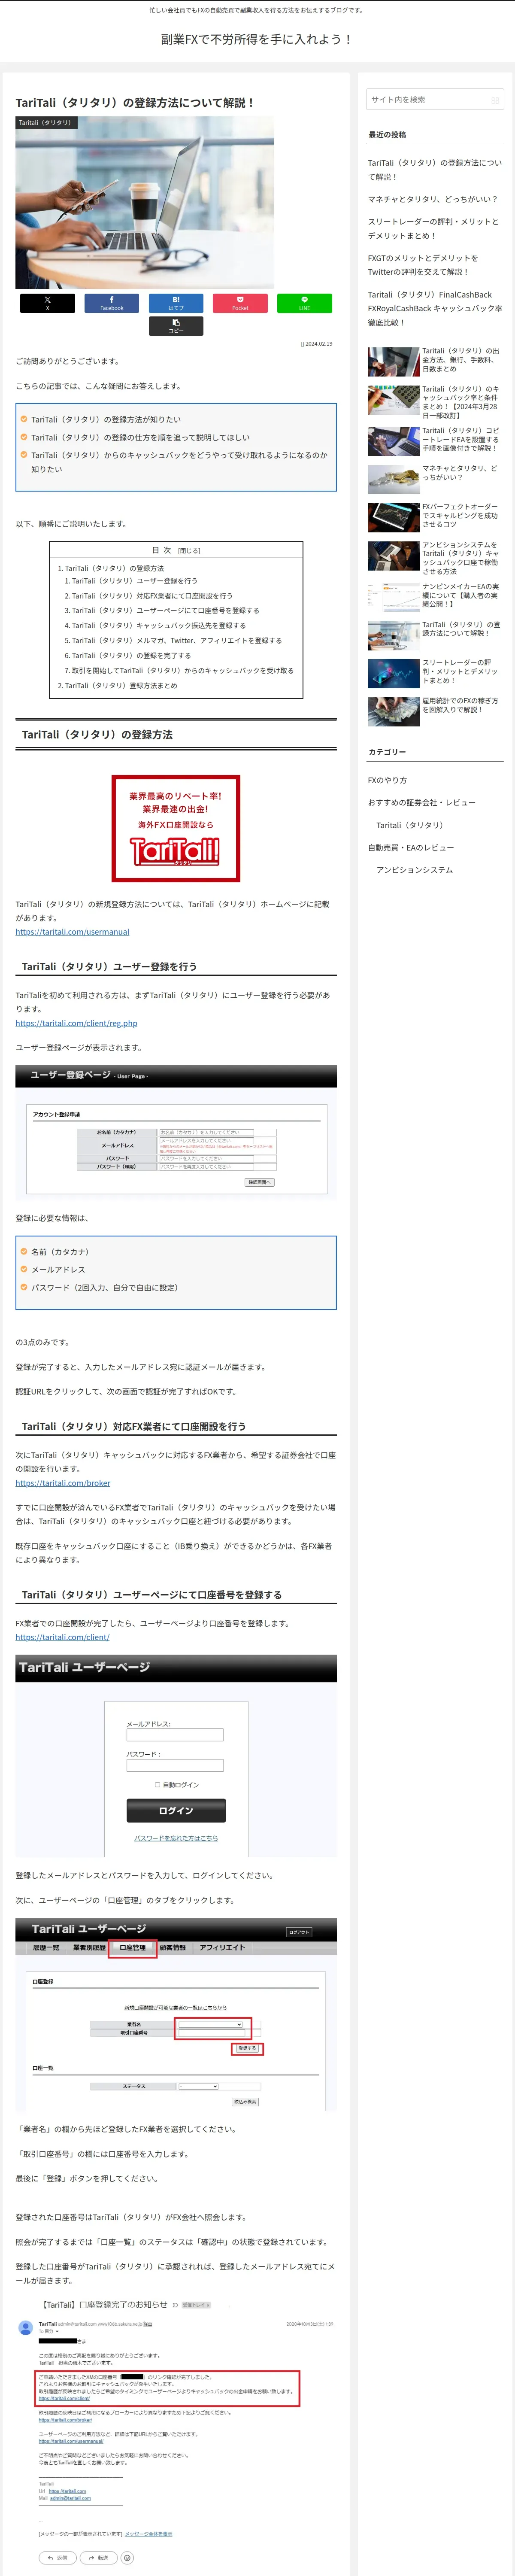515x2576 pixels.
Task: Open recent post FXGTのメリットとデメリットをTwitterの評判を交えて解説！
Action: pyautogui.click(x=423, y=264)
